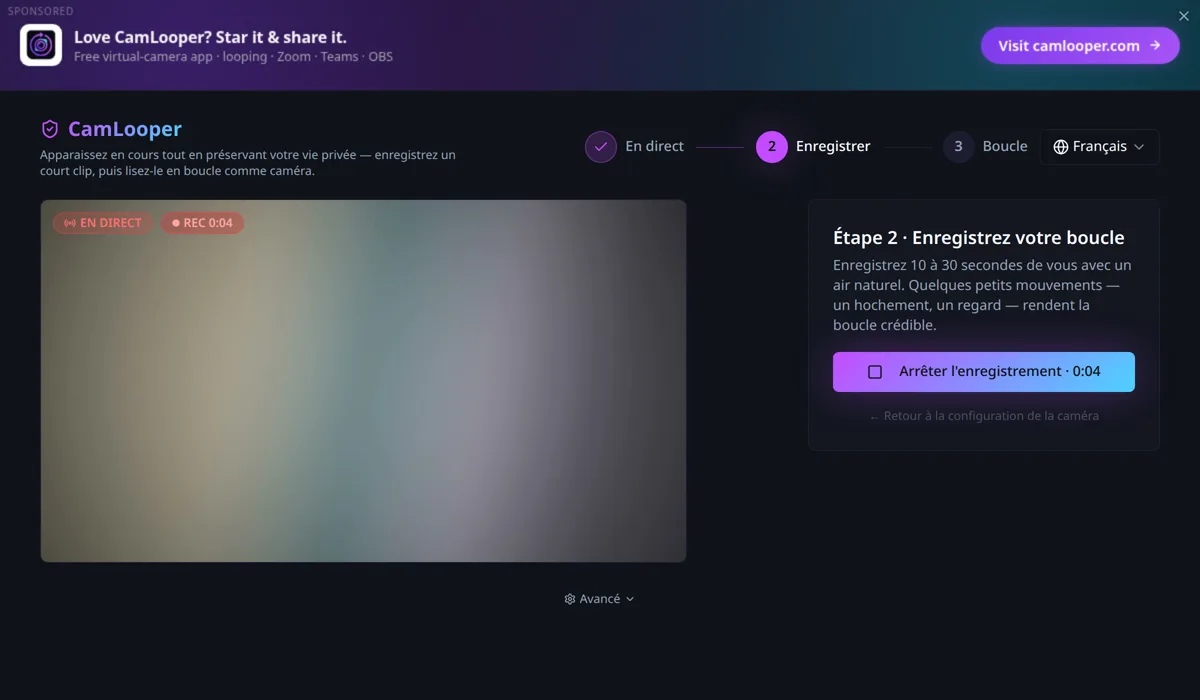1200x700 pixels.
Task: Close the sponsored banner
Action: (x=1184, y=16)
